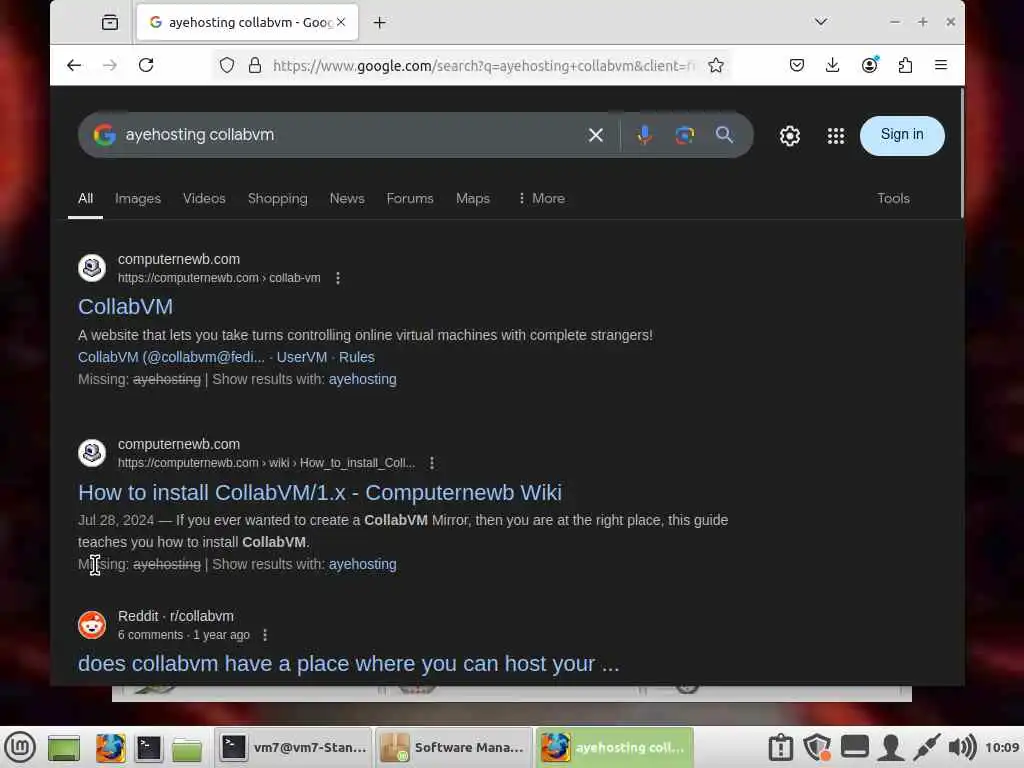This screenshot has height=768, width=1024.
Task: Open options dots for How_to_install result
Action: tap(432, 463)
